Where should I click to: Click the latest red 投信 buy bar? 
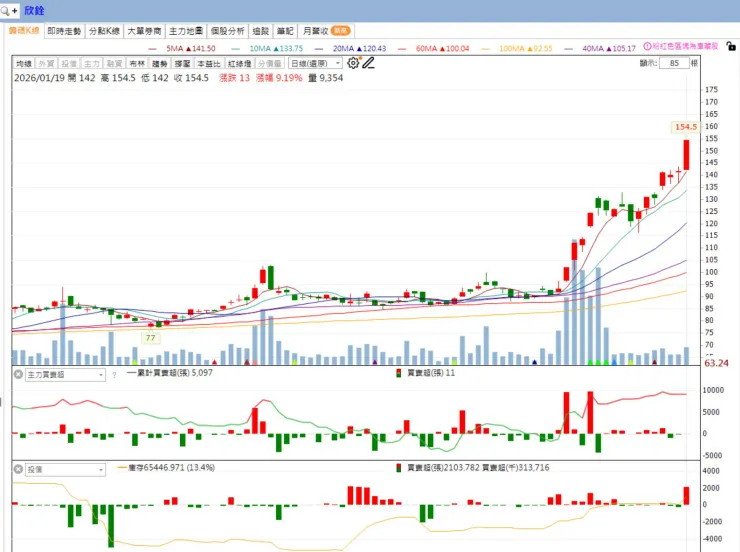coord(686,496)
